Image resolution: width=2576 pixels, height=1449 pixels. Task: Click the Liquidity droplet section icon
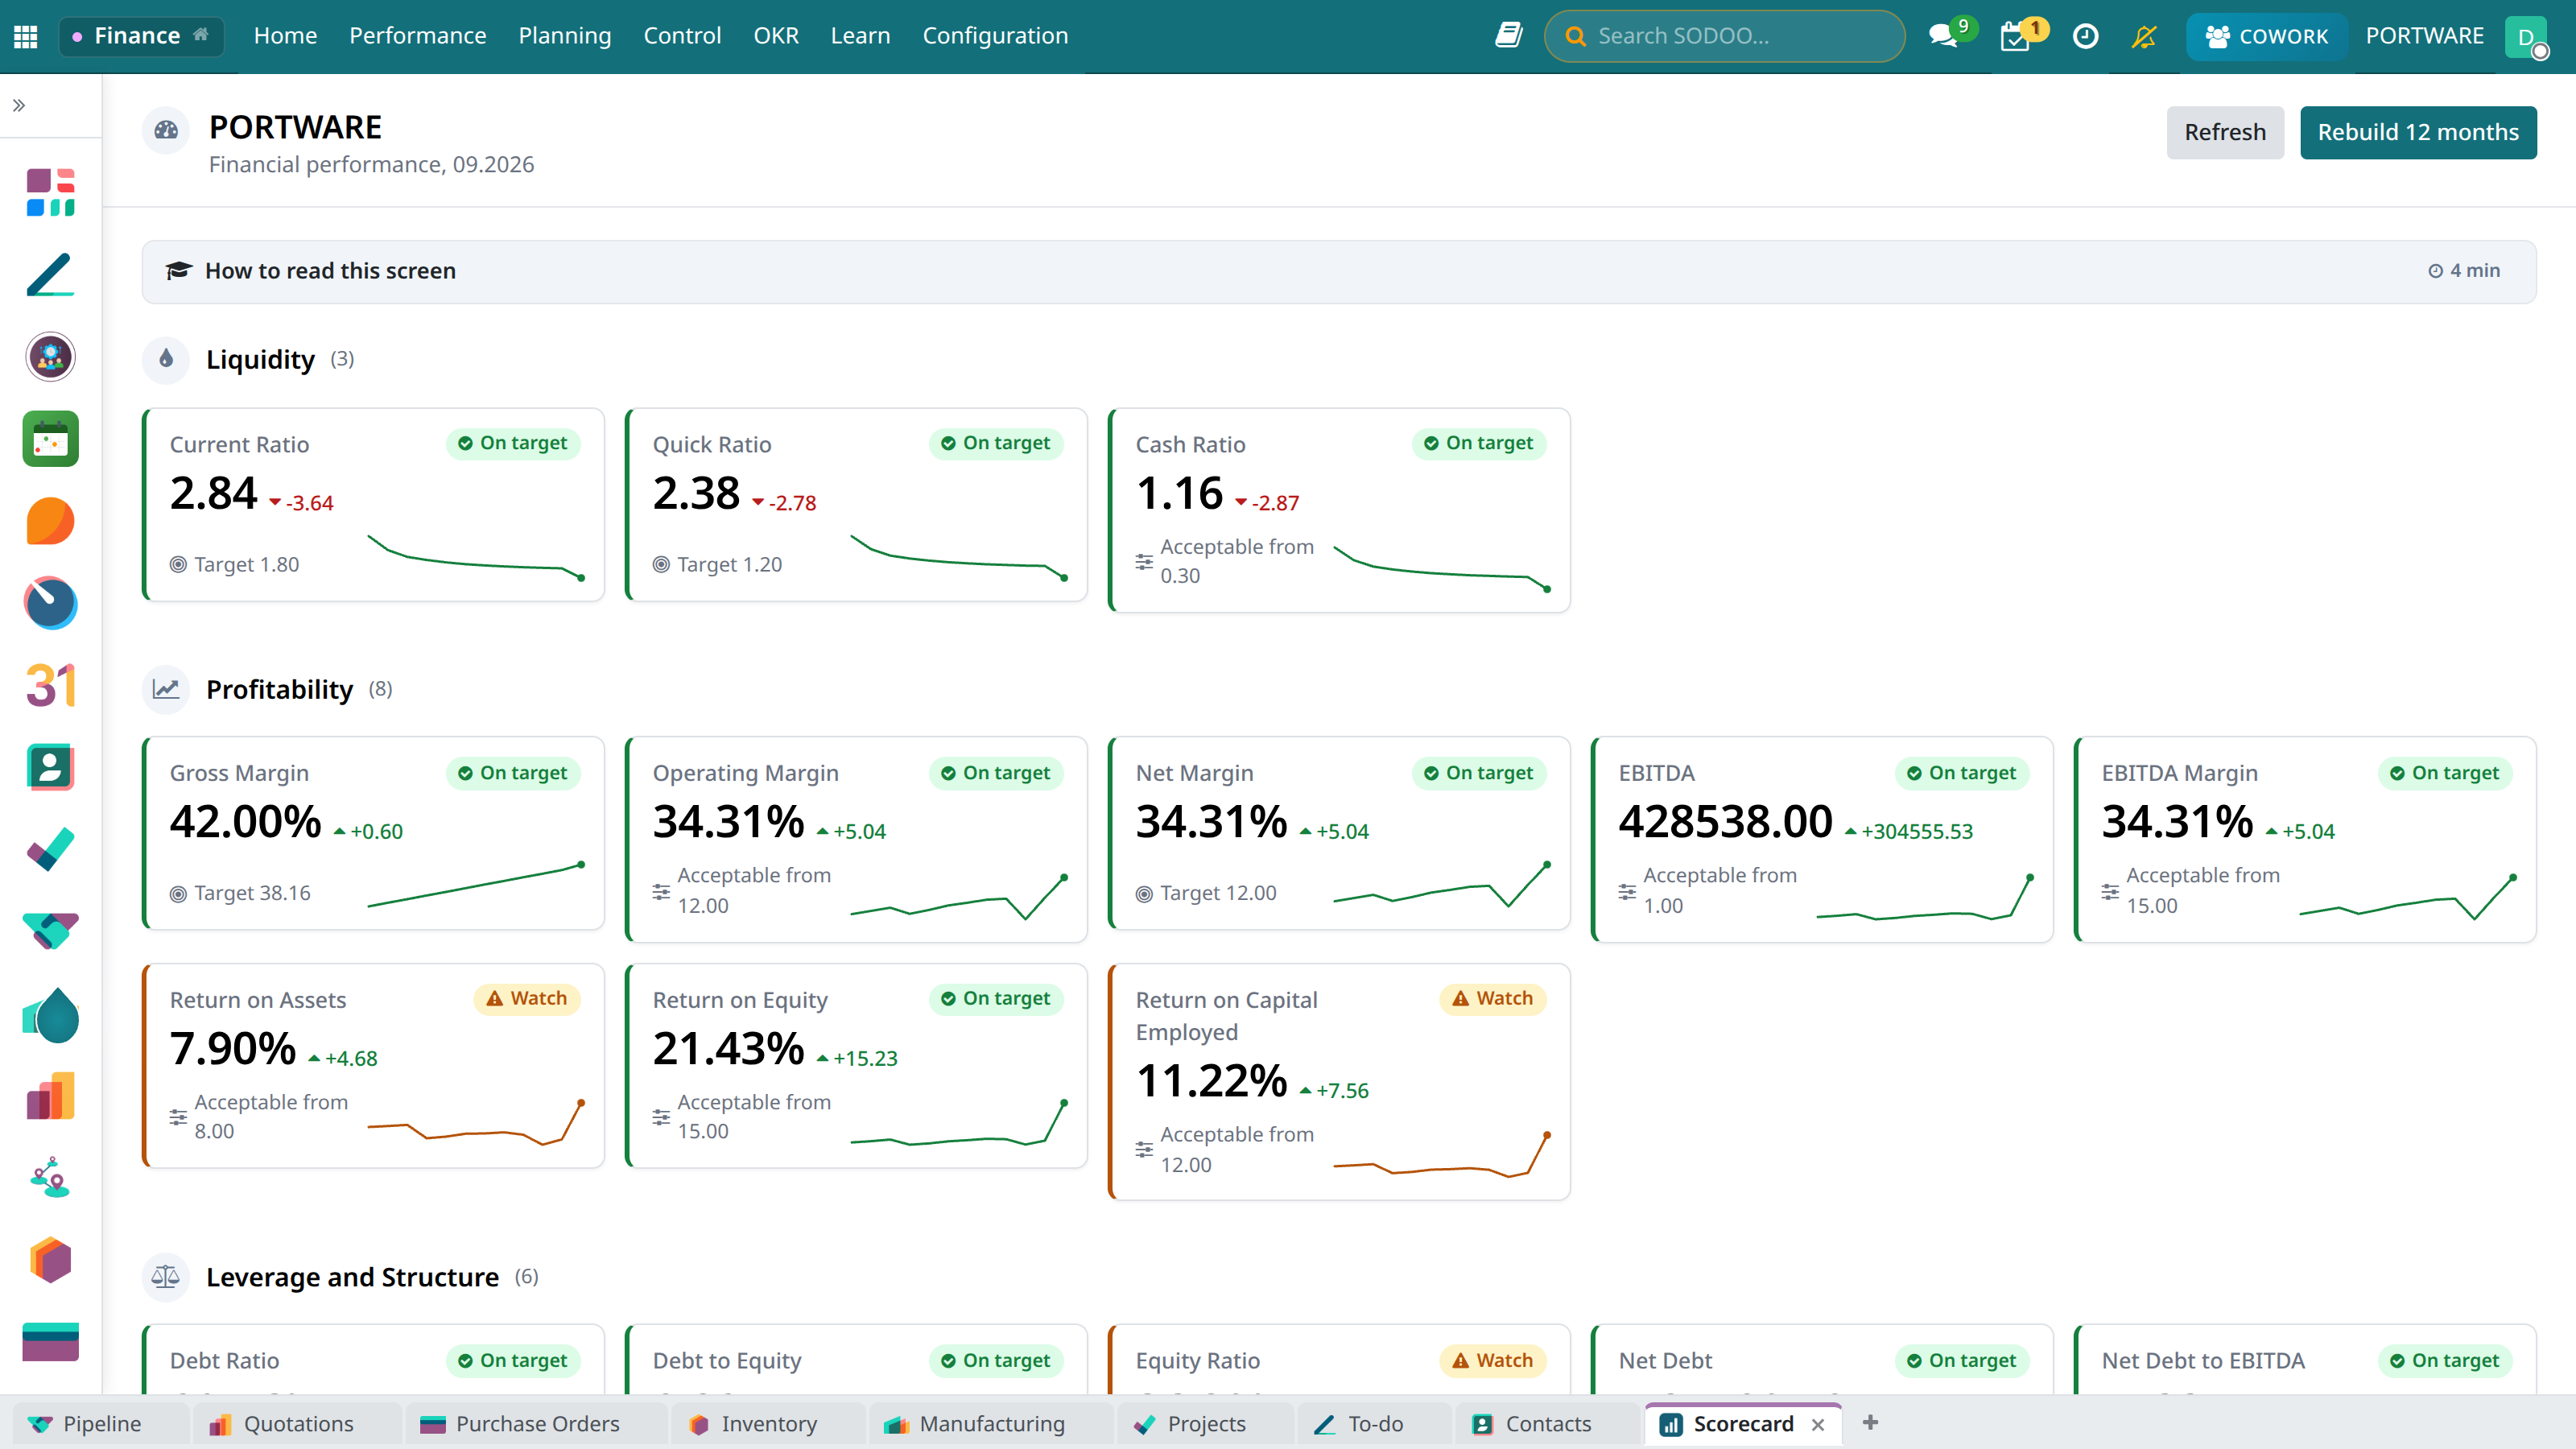166,359
